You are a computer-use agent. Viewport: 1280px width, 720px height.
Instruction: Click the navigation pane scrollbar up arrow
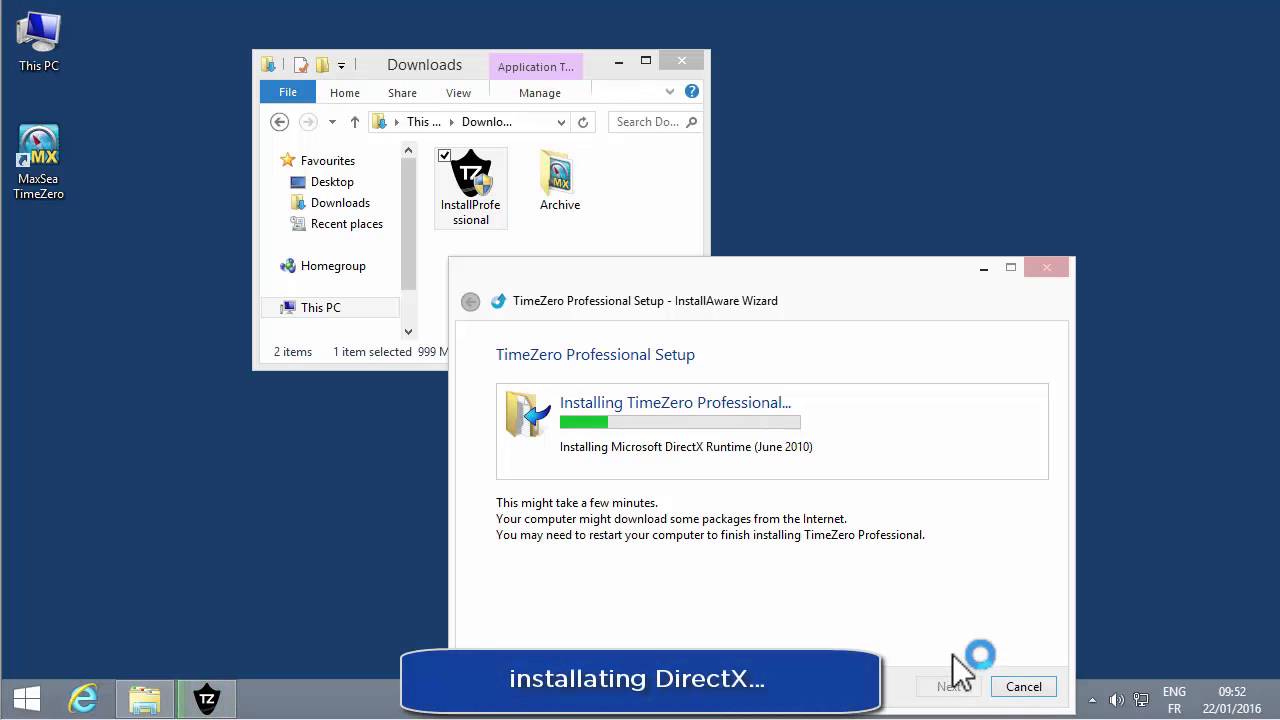[408, 150]
